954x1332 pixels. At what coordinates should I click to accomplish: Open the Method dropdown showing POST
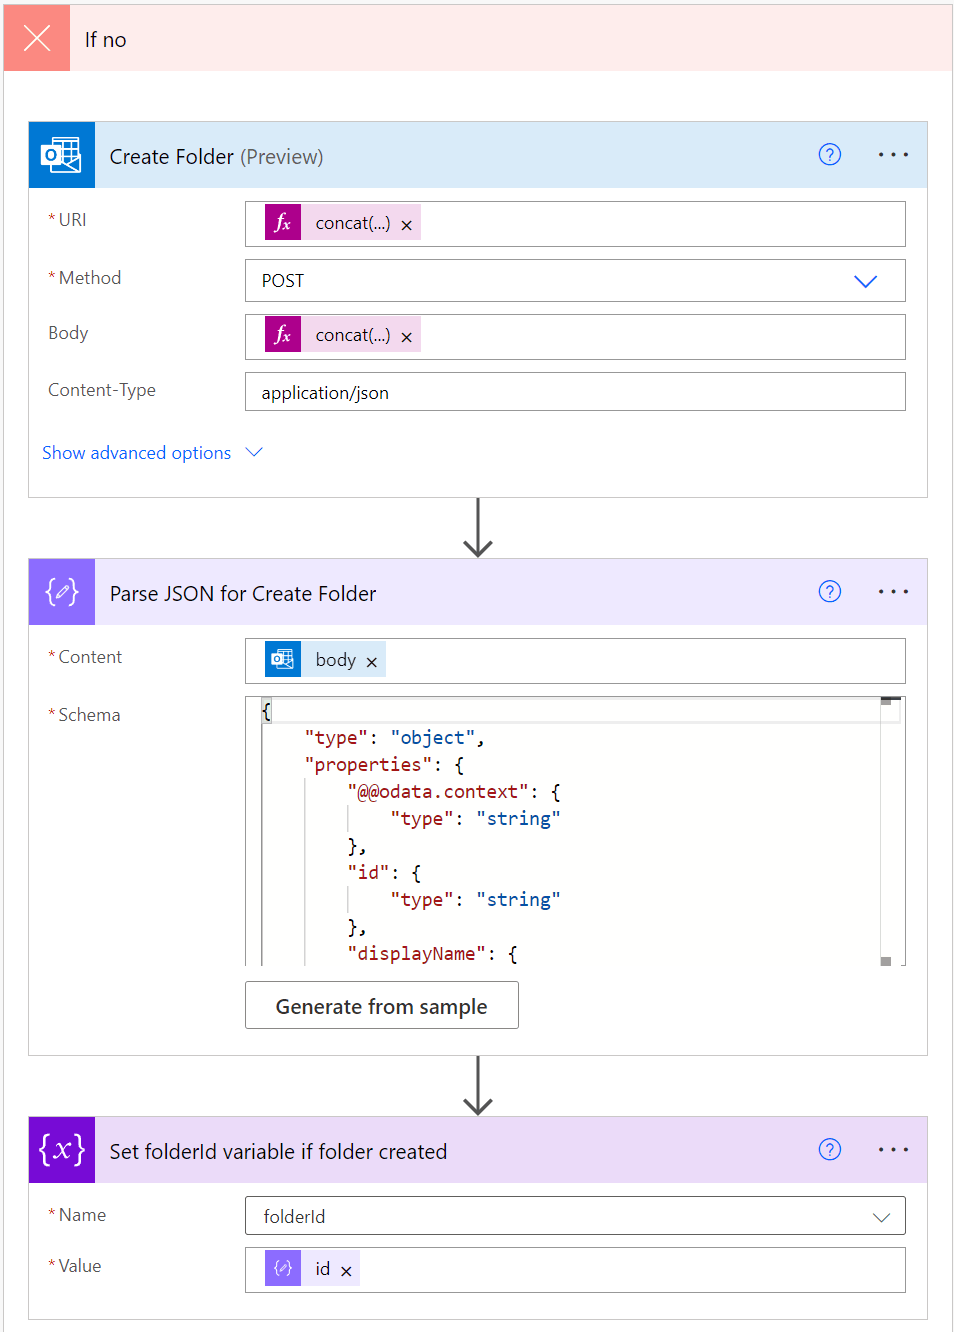tap(865, 281)
